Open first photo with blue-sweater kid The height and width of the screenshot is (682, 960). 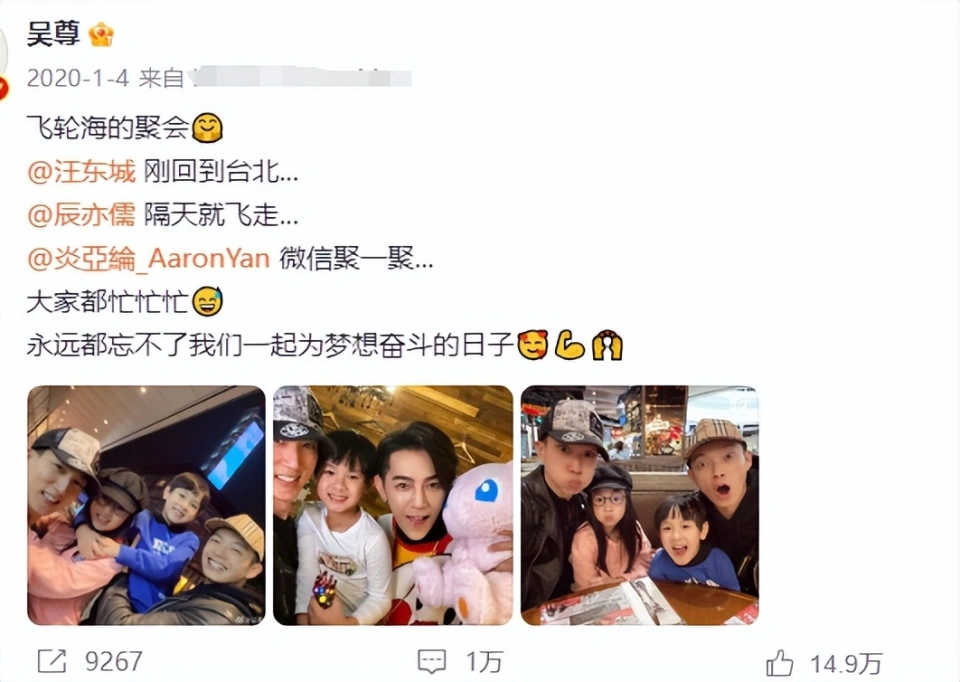pyautogui.click(x=146, y=505)
